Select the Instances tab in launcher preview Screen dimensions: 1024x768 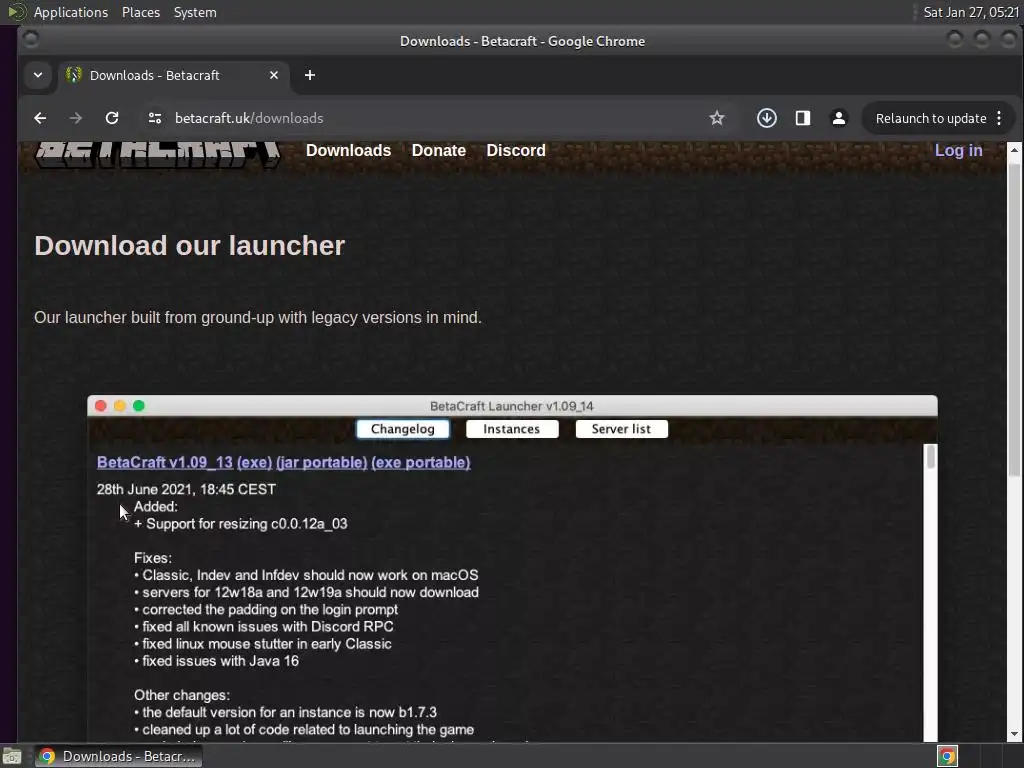click(x=511, y=429)
